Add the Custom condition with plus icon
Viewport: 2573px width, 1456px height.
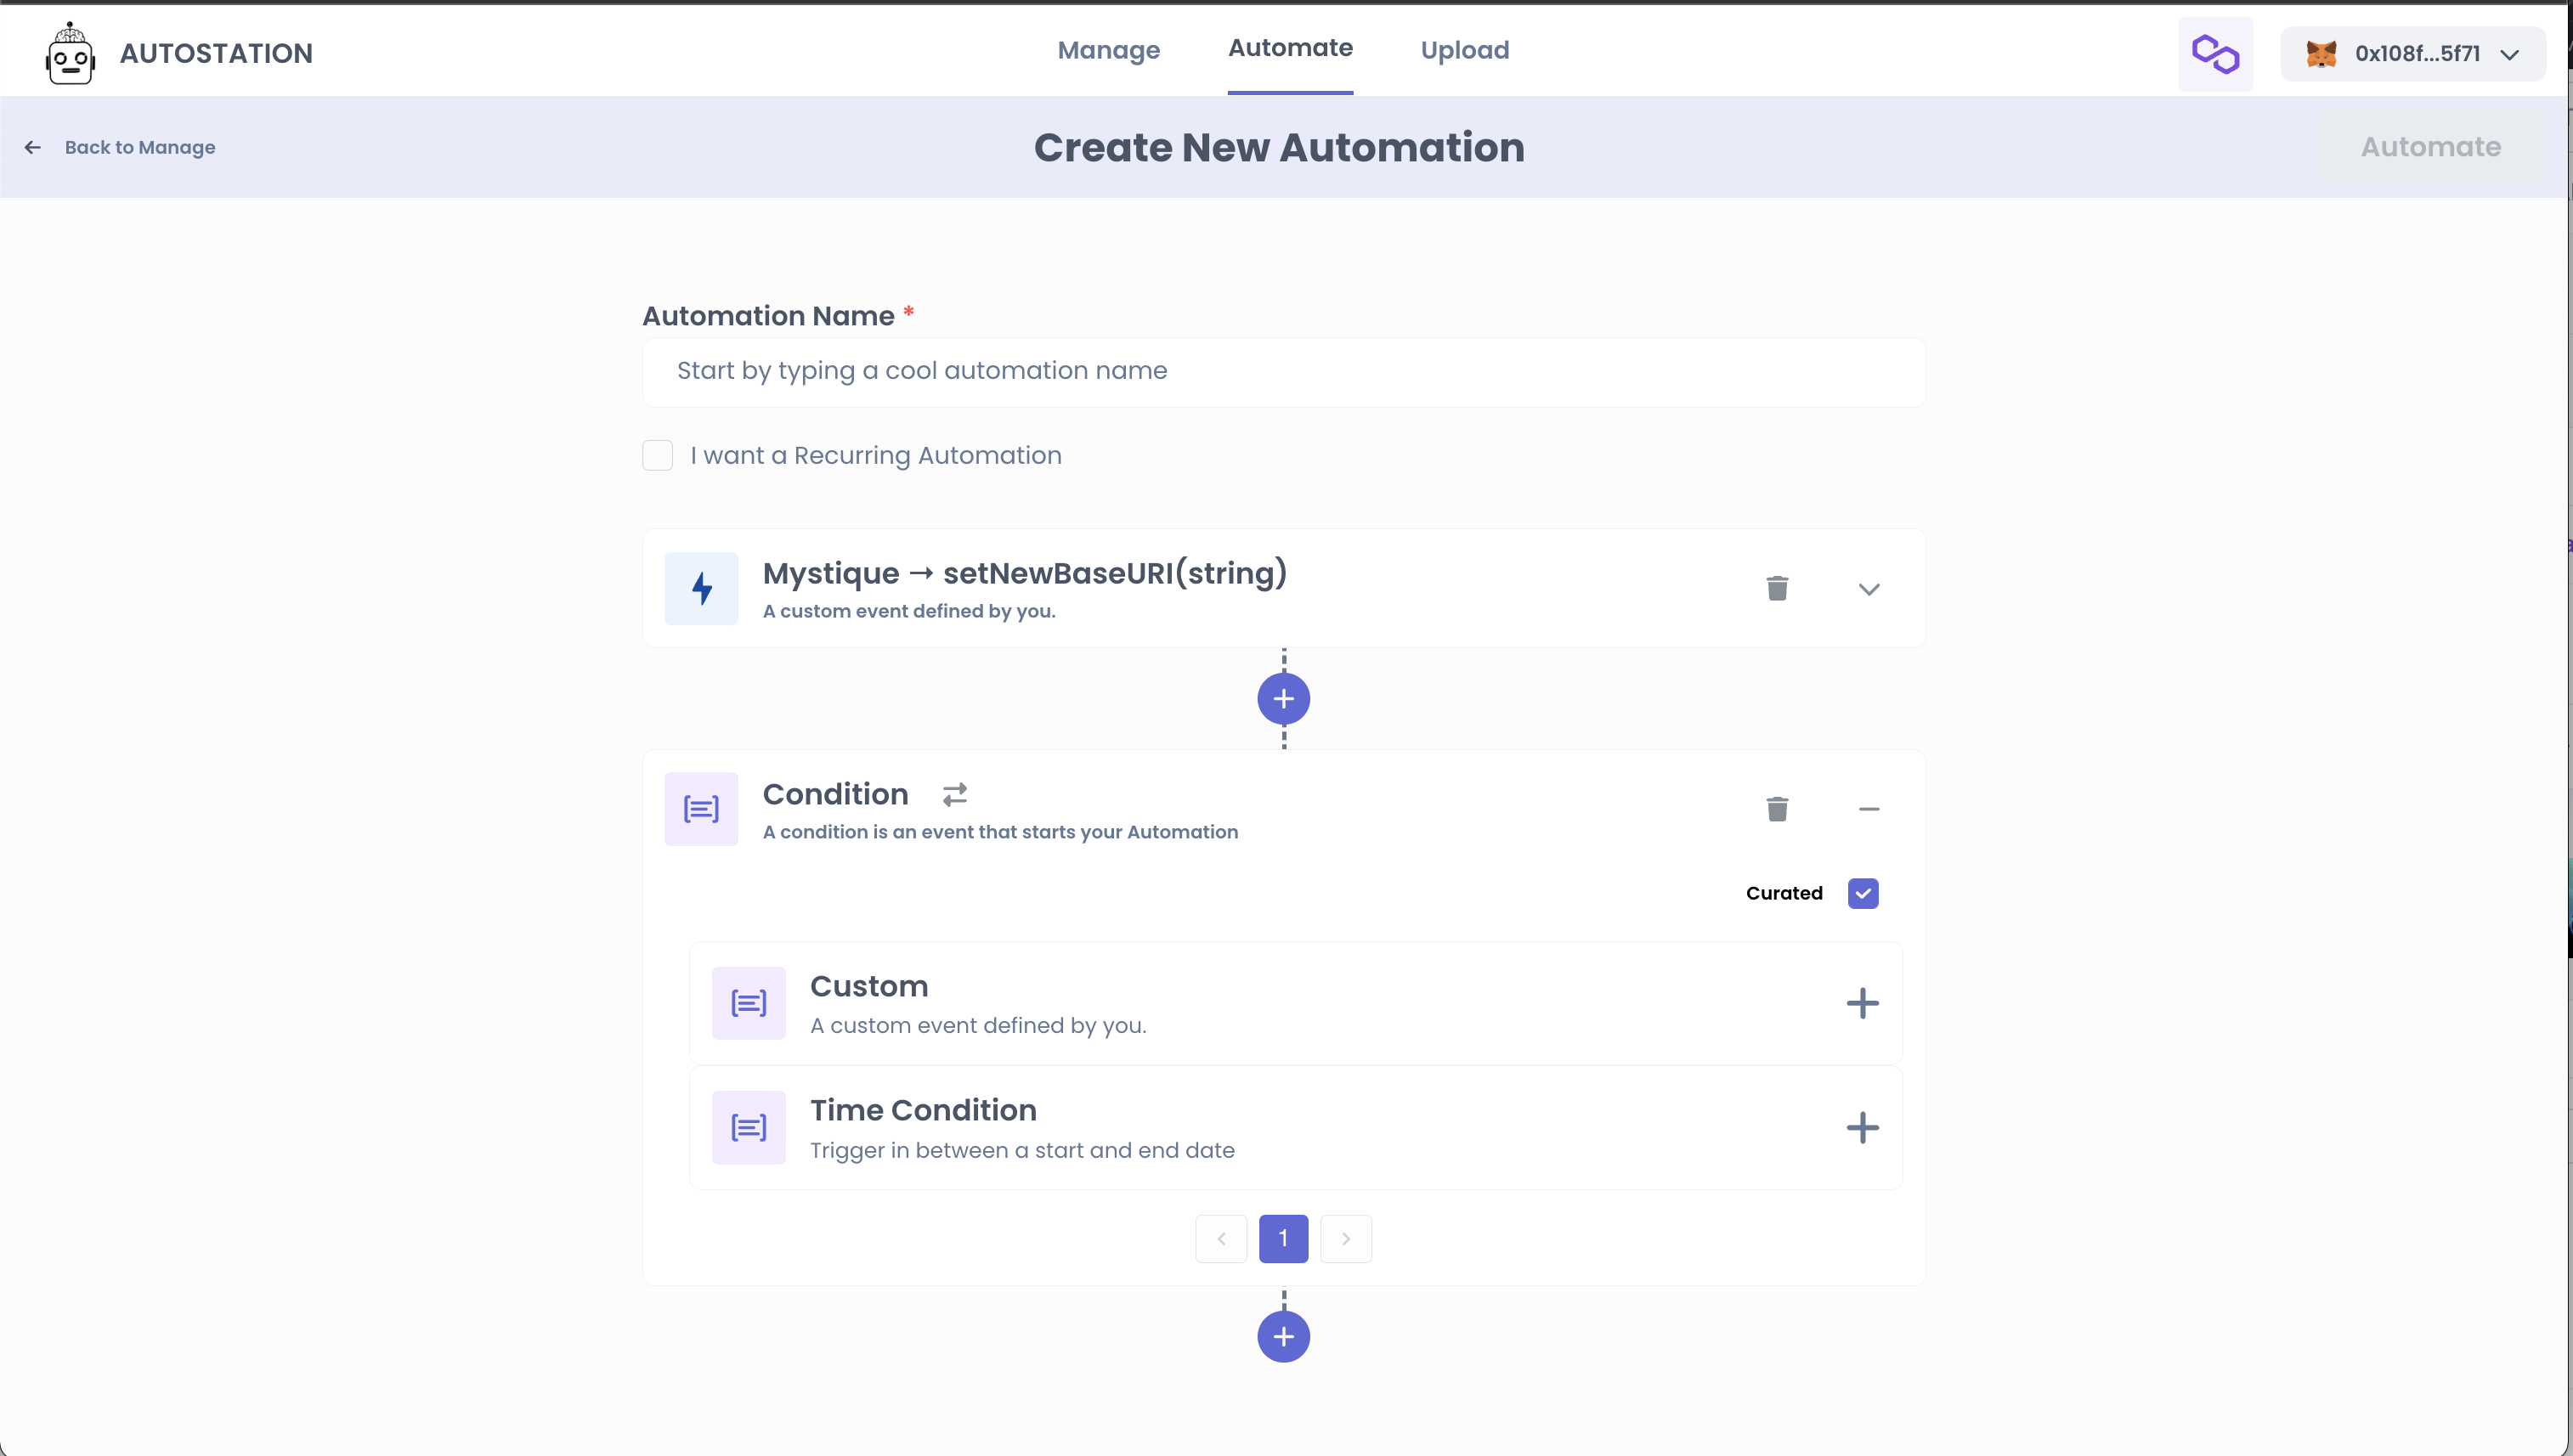pos(1862,1003)
